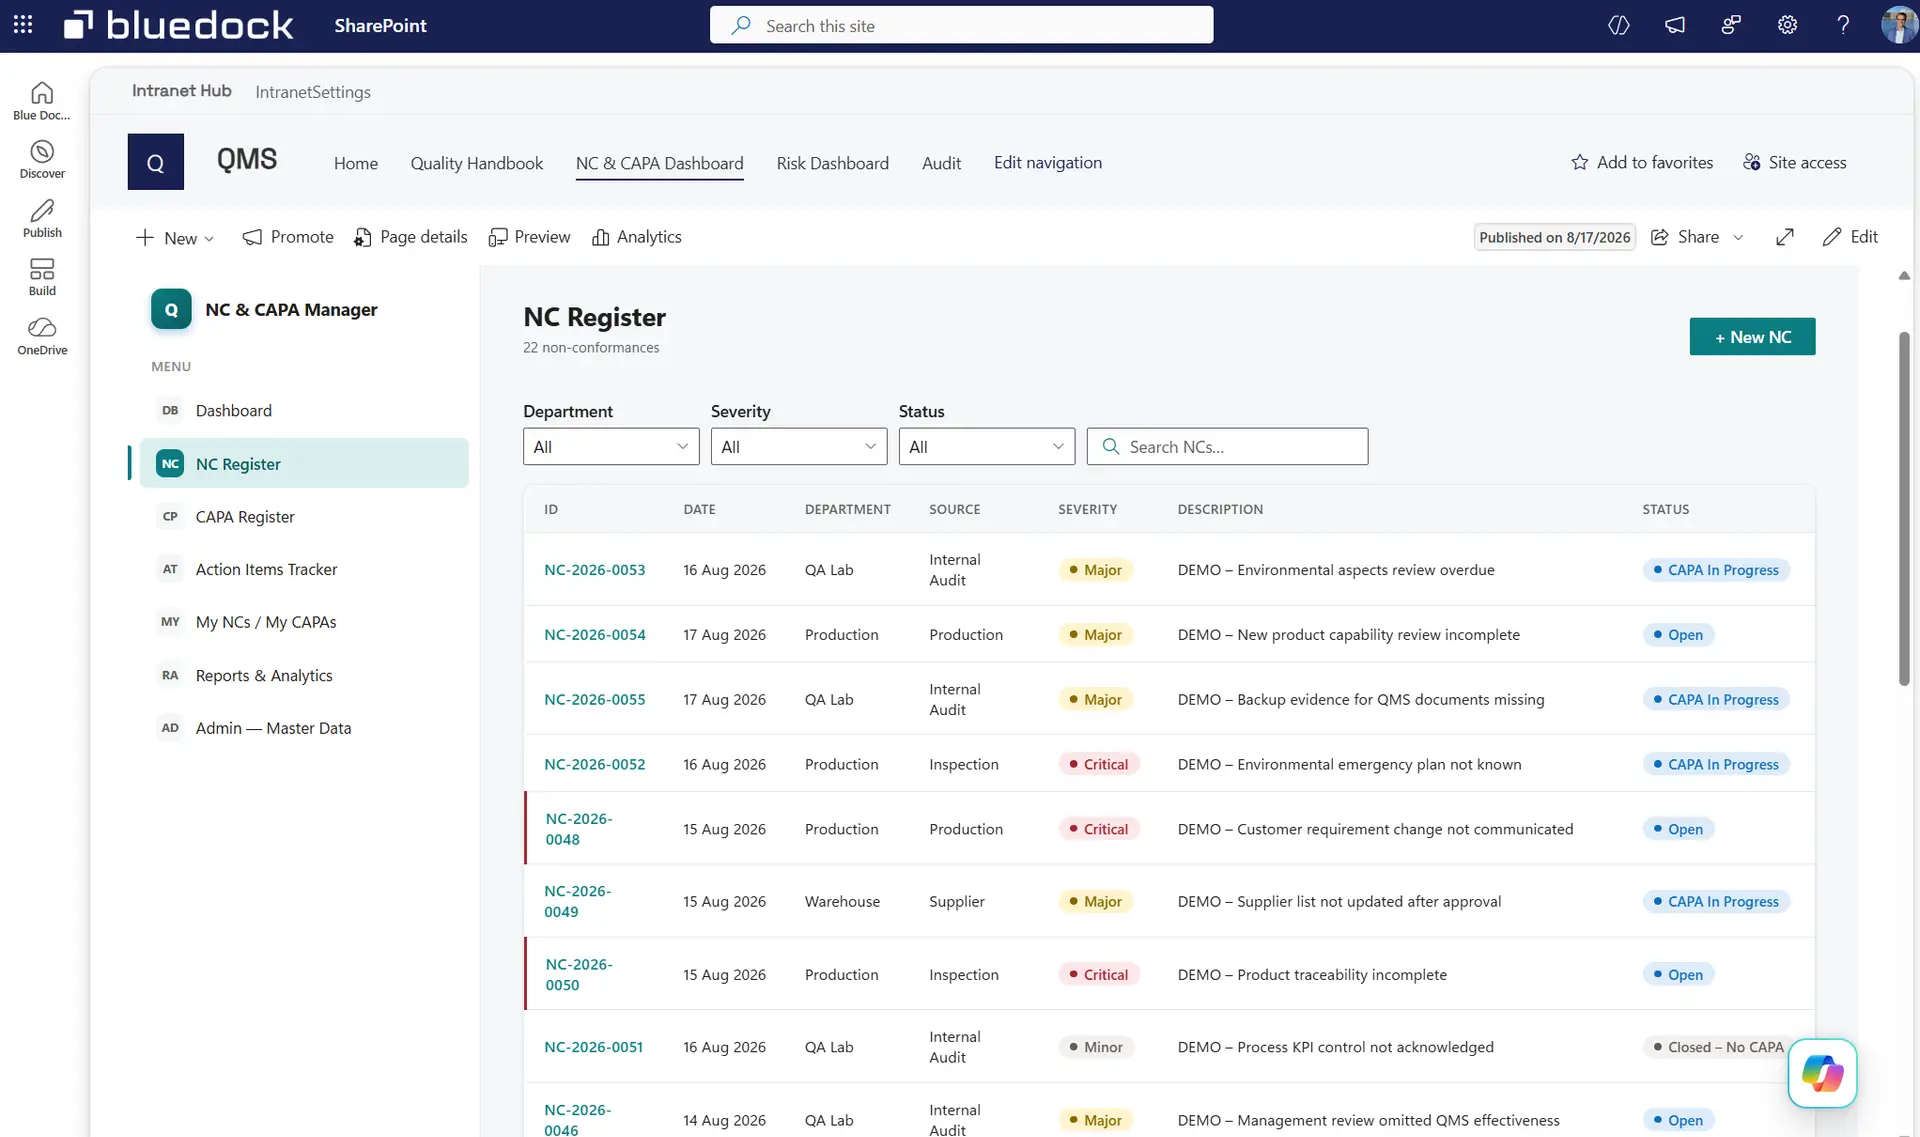Open the help question mark icon

pyautogui.click(x=1843, y=25)
